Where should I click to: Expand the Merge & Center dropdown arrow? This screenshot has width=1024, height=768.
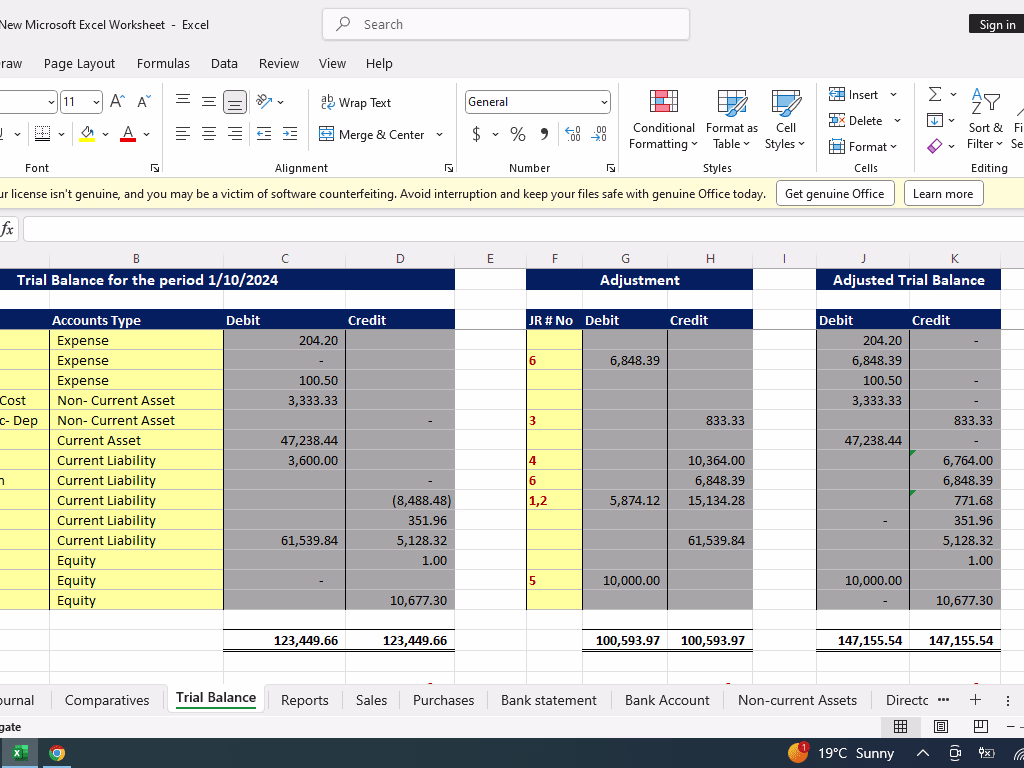click(438, 134)
